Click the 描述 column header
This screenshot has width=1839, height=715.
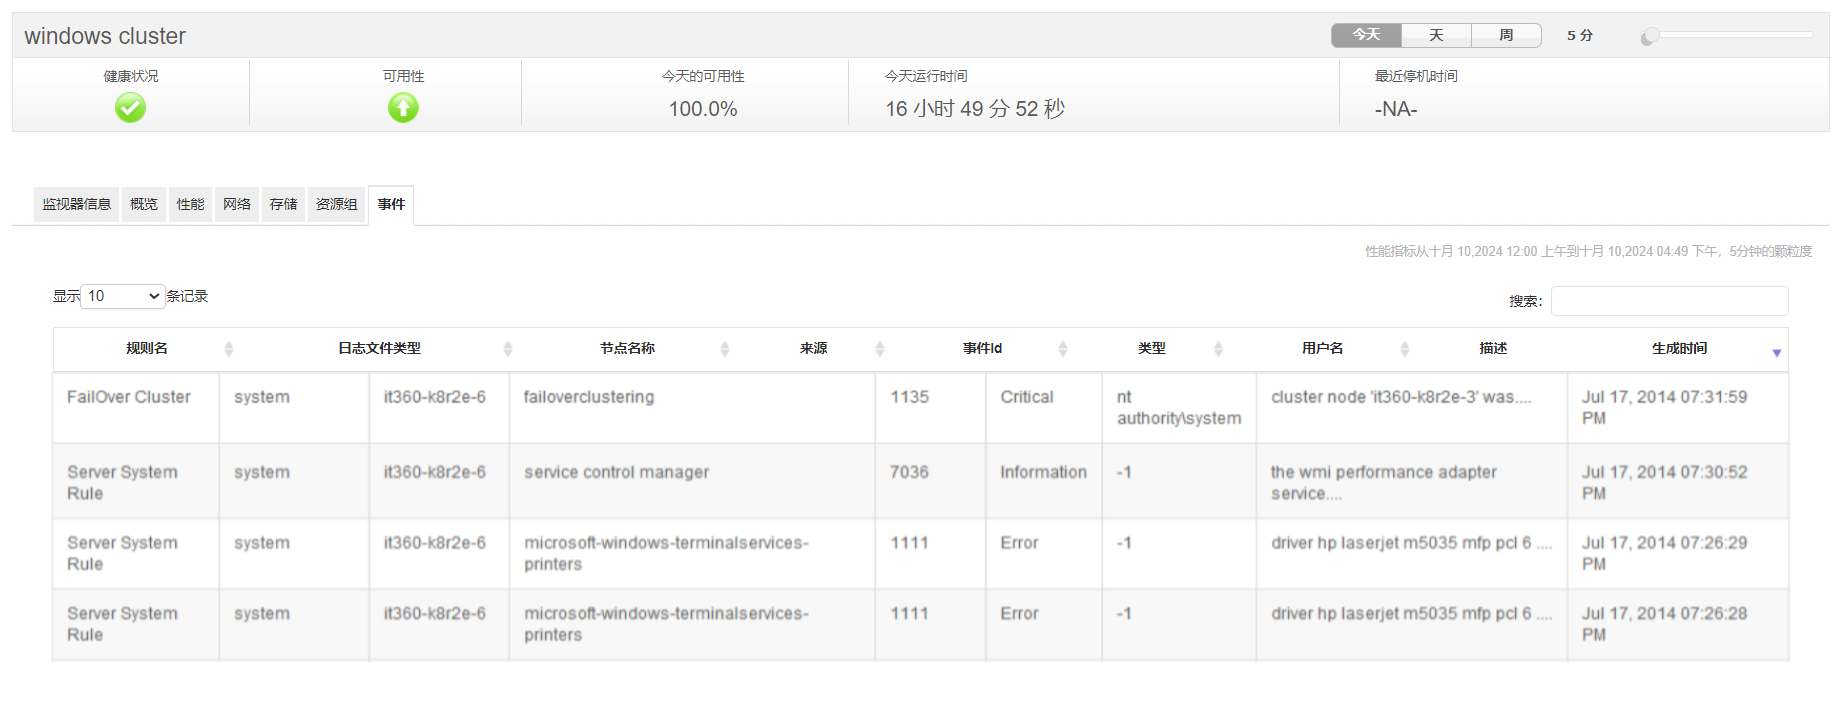(1493, 349)
